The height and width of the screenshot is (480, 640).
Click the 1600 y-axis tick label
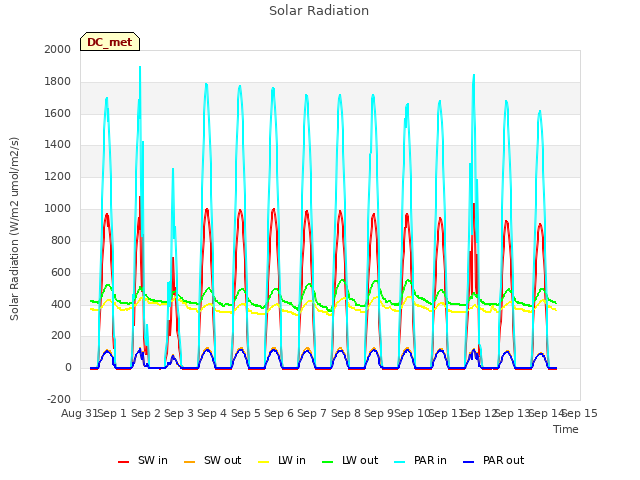tap(58, 113)
